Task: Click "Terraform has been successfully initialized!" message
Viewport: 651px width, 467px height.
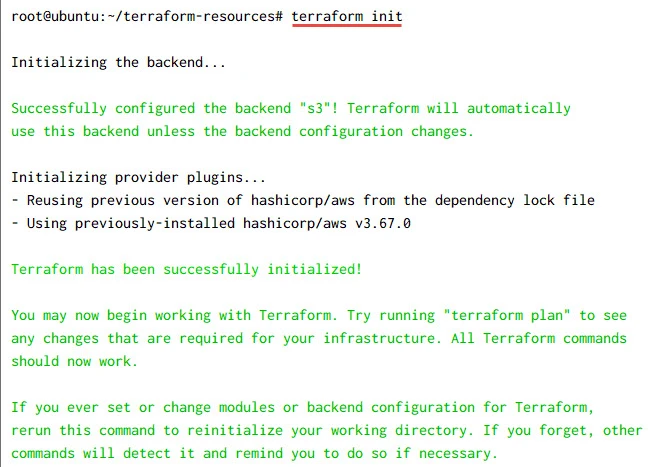Action: pyautogui.click(x=186, y=269)
